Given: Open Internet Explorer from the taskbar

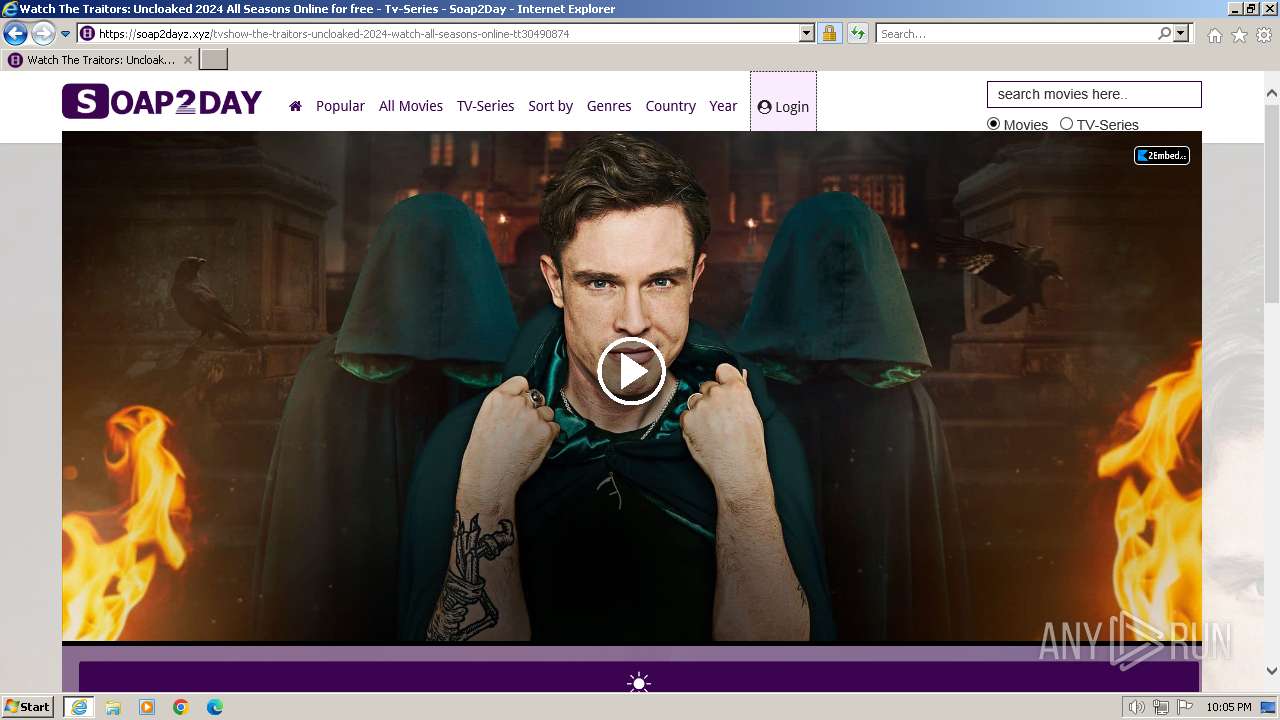Looking at the screenshot, I should coord(79,707).
